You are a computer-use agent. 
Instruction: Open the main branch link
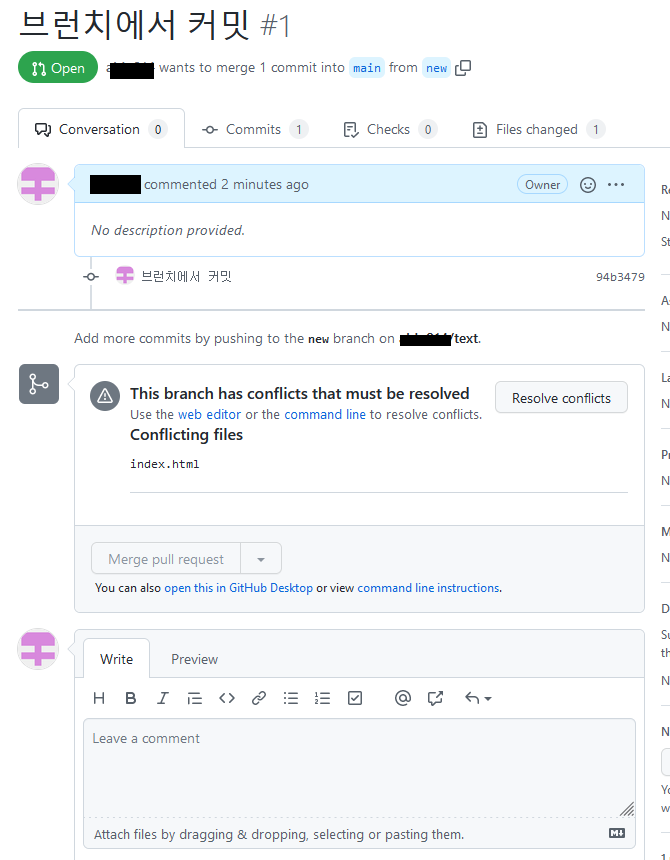coord(367,68)
